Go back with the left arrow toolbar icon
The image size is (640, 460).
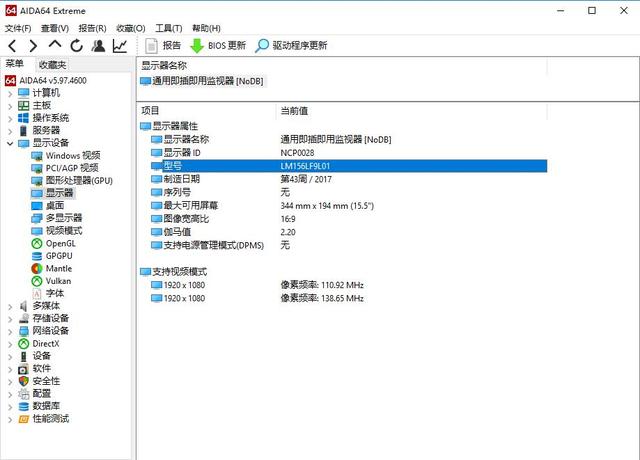tap(12, 46)
